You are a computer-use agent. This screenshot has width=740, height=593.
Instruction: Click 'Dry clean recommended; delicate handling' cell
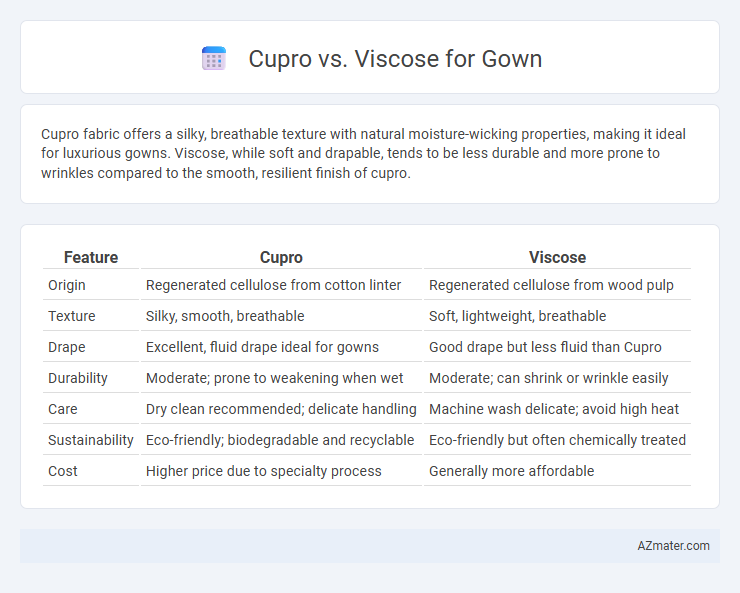click(281, 409)
